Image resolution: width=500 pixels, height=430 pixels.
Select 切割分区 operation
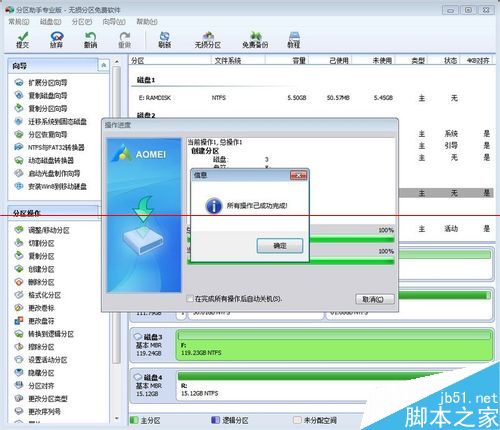pos(35,243)
